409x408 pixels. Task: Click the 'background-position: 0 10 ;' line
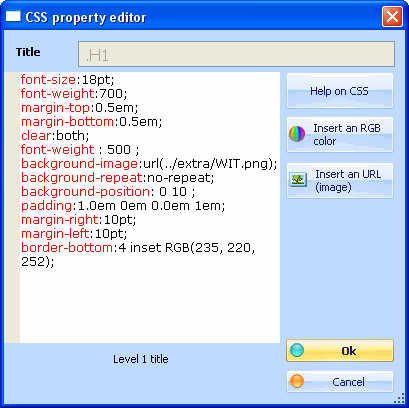coord(108,192)
